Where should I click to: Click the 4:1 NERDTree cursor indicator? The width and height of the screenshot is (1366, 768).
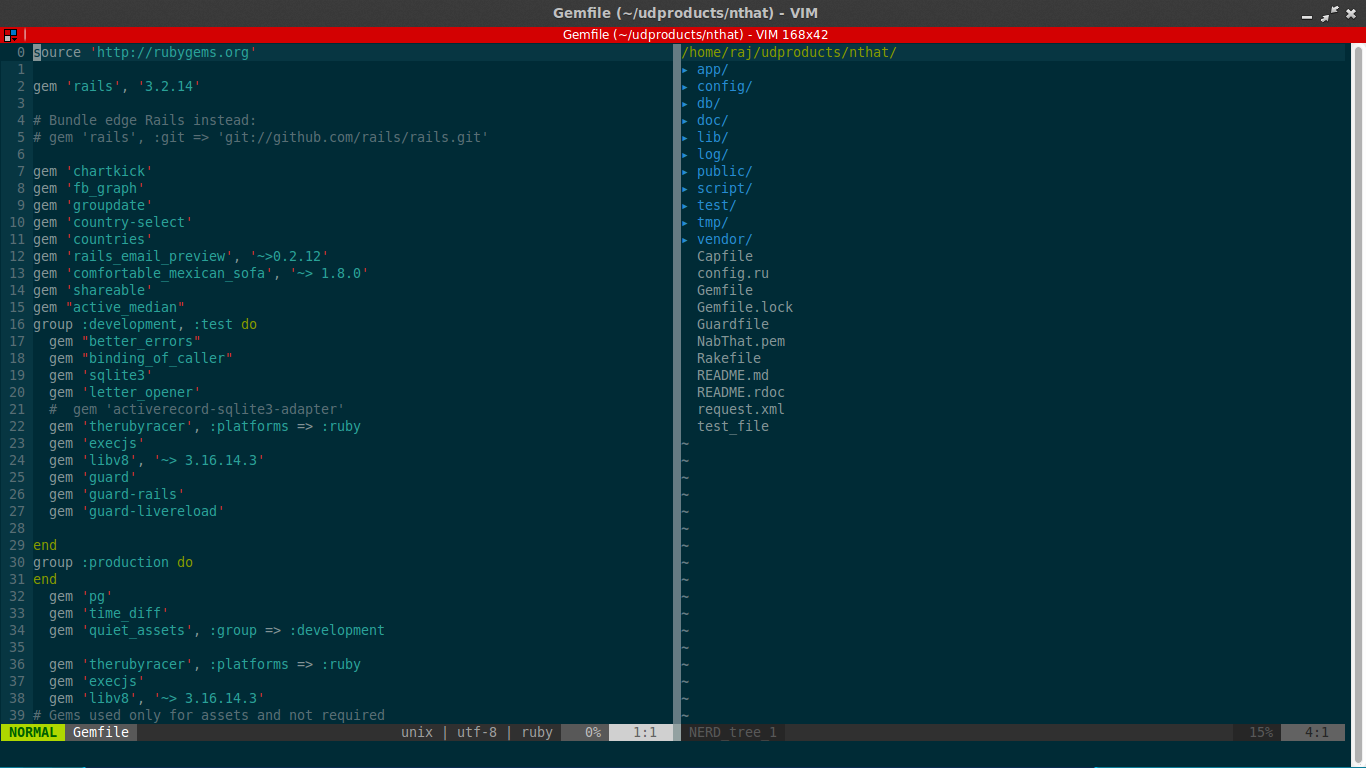click(x=1317, y=732)
